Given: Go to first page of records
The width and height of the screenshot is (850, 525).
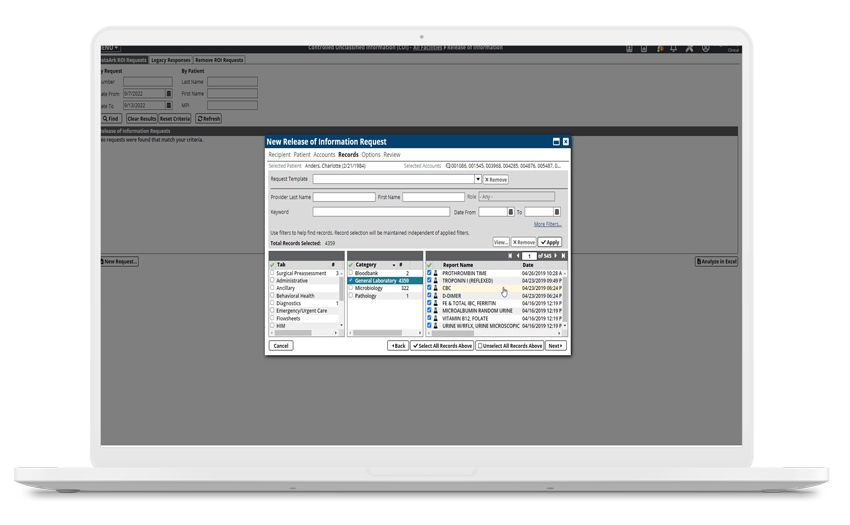Looking at the screenshot, I should coord(510,255).
